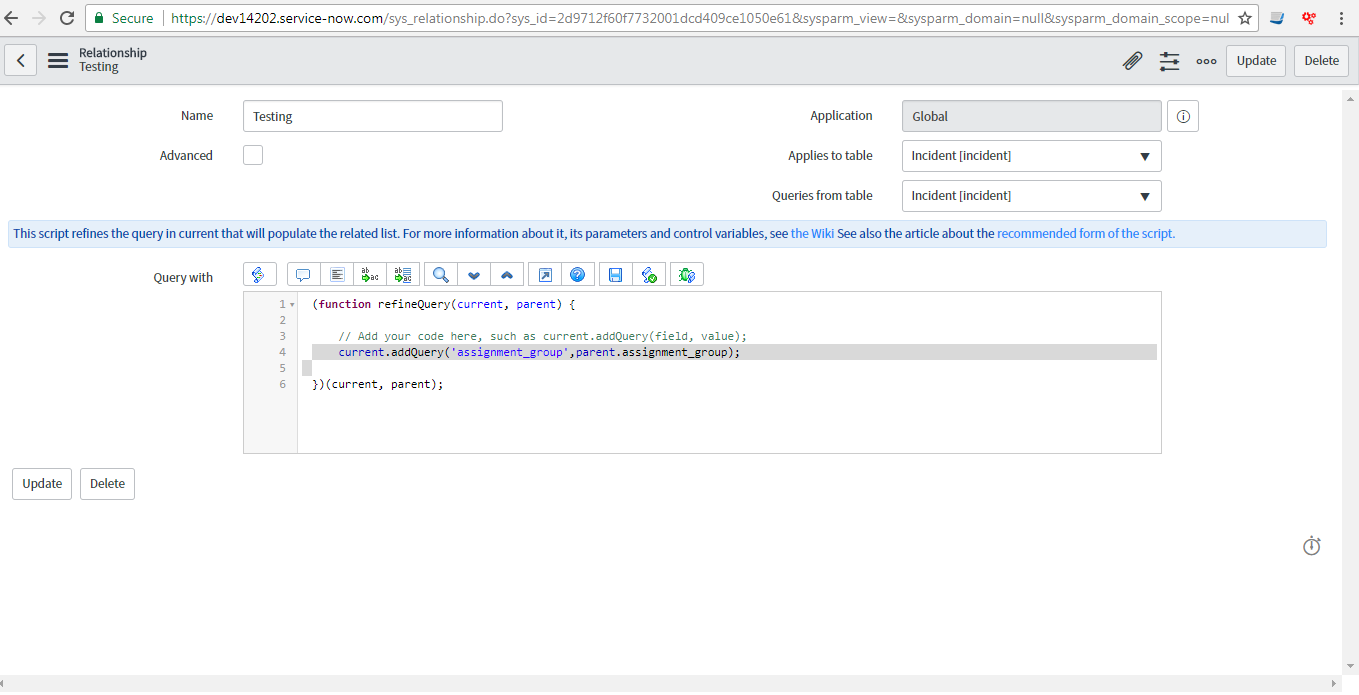Click the find previous up-chevron icon
1359x695 pixels.
click(507, 275)
